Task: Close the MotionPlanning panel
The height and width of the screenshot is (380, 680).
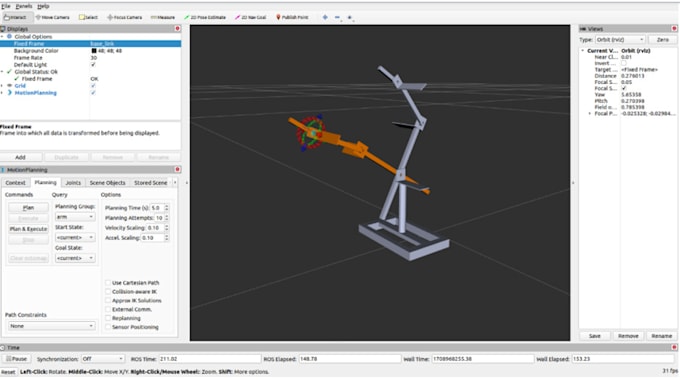Action: coord(177,170)
